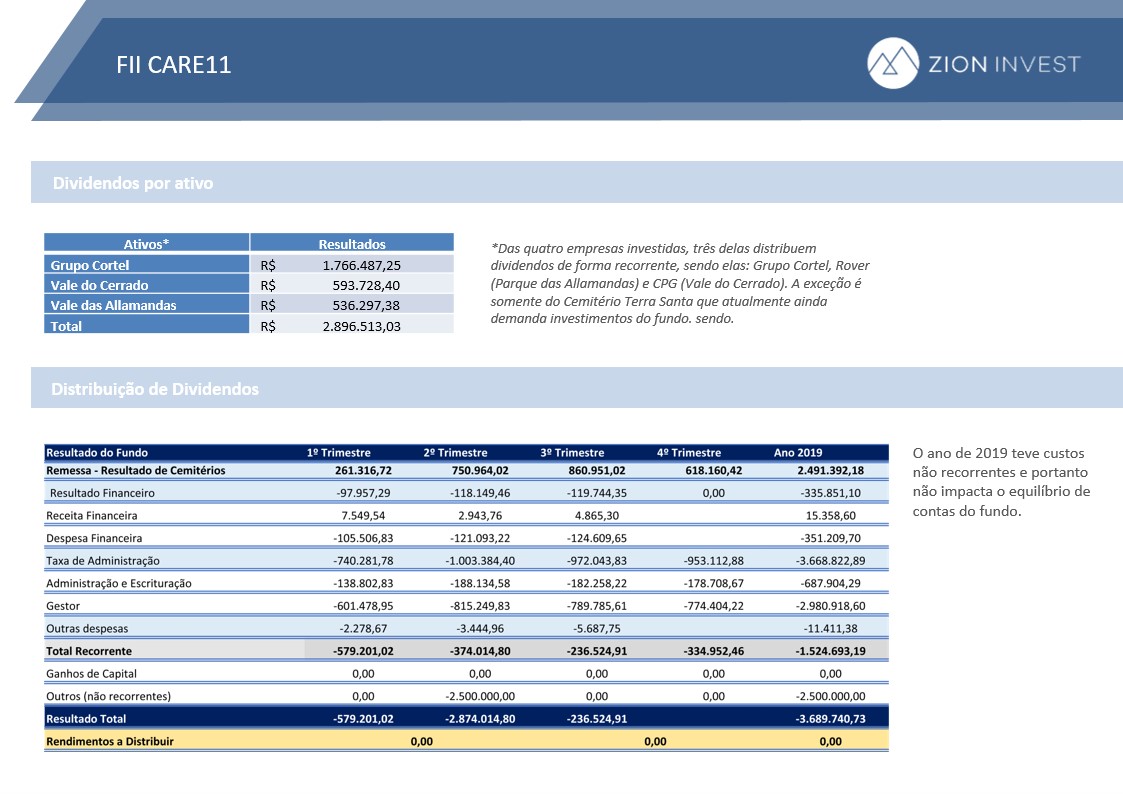Click the value -334.952,46

coord(713,651)
